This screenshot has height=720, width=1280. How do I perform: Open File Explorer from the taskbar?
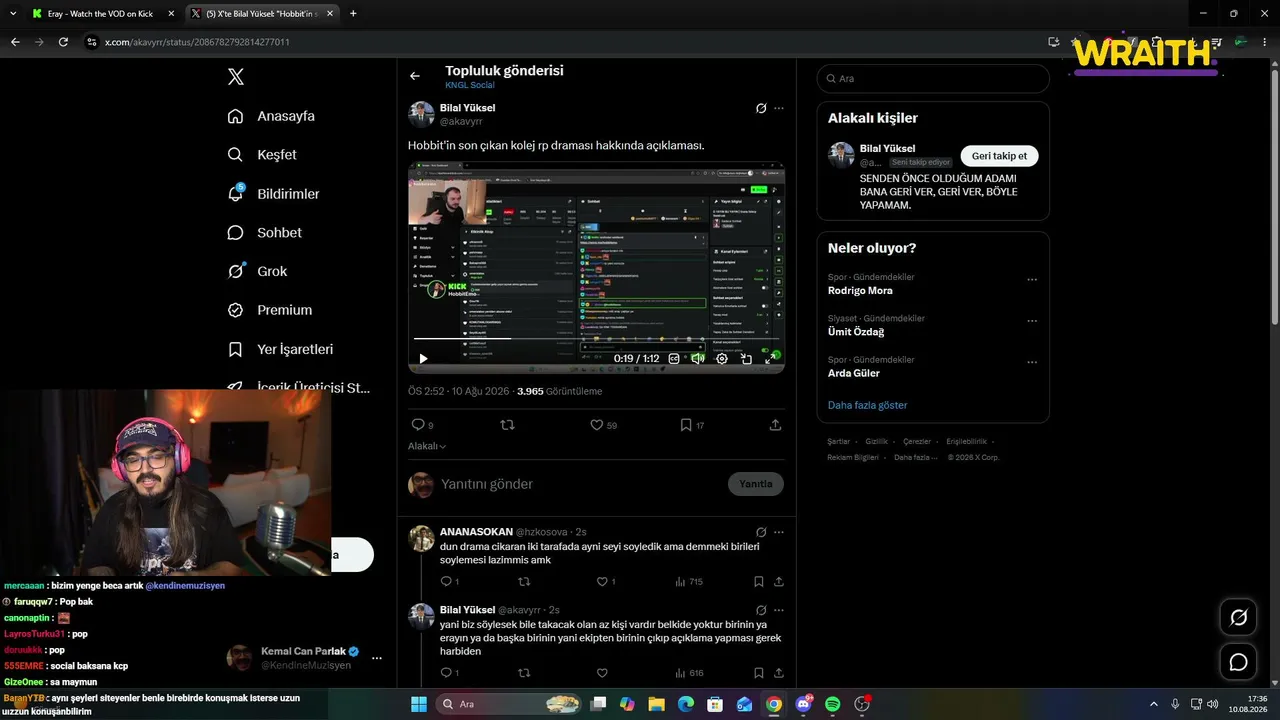tap(656, 704)
